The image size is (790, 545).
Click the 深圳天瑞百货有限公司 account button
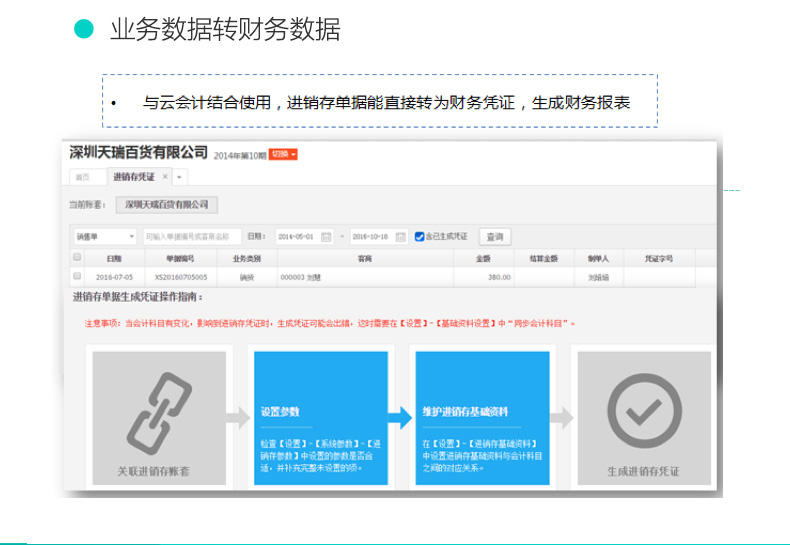pos(166,205)
